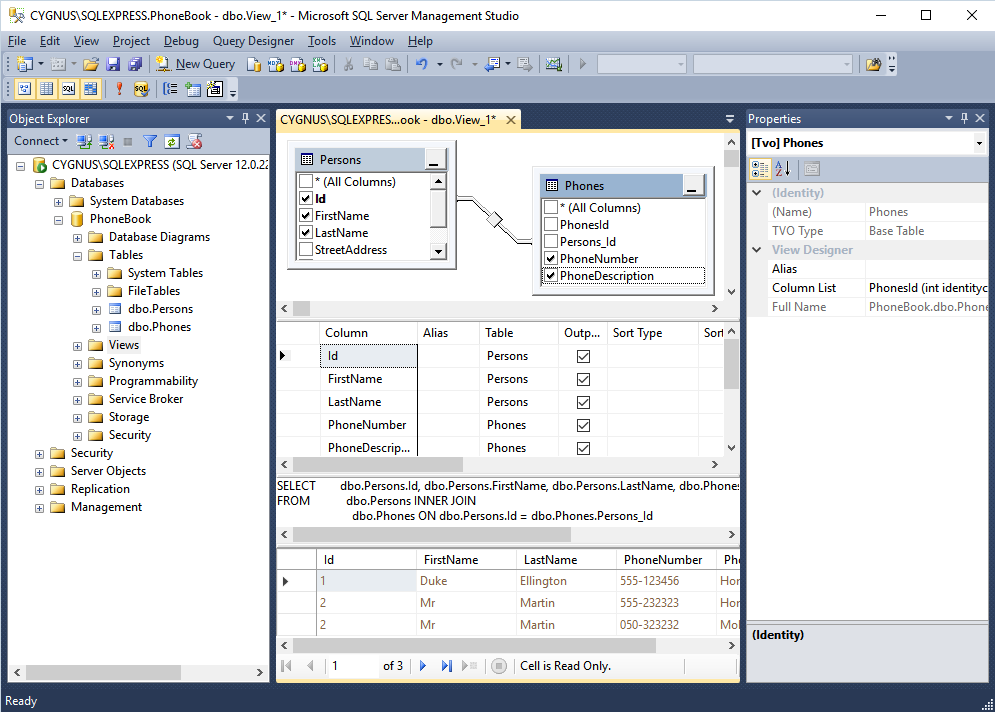Click the Connect Object Explorer icon

pos(84,142)
